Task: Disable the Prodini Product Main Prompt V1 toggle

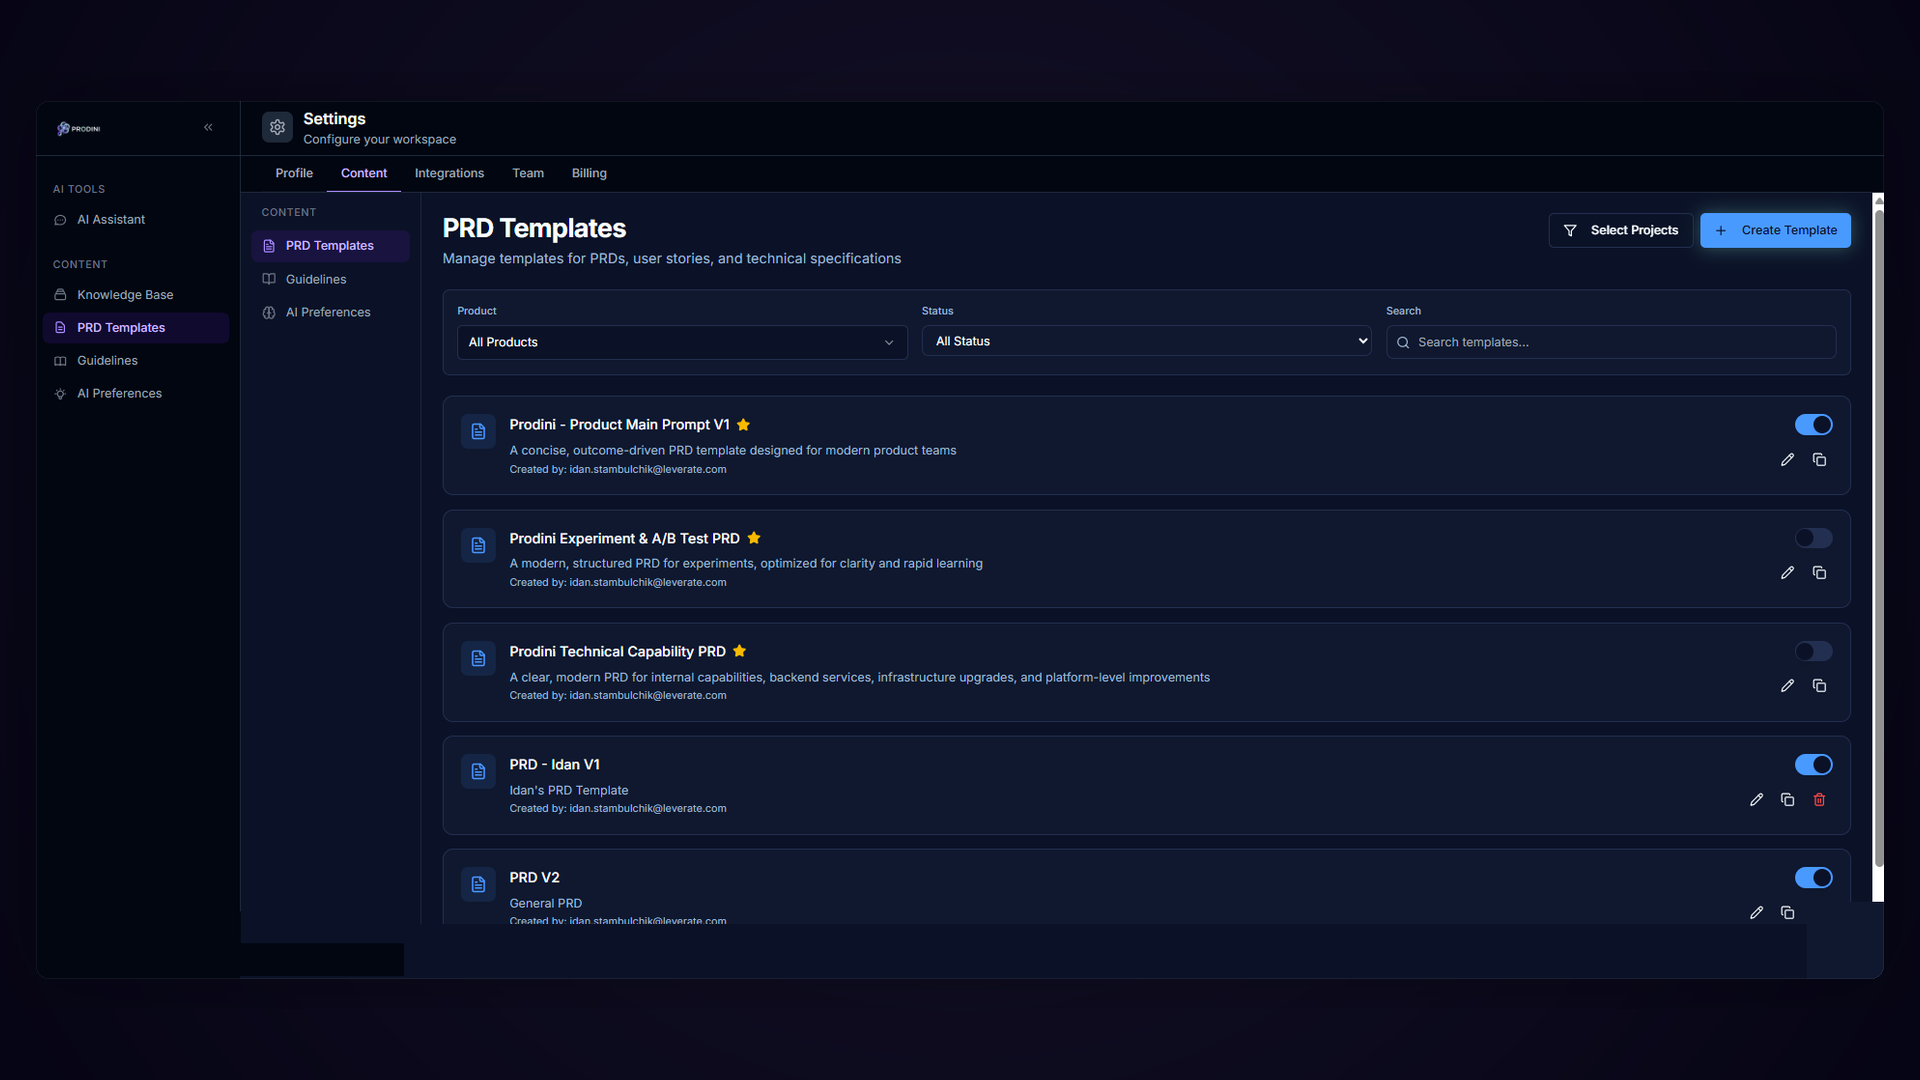Action: (1813, 425)
